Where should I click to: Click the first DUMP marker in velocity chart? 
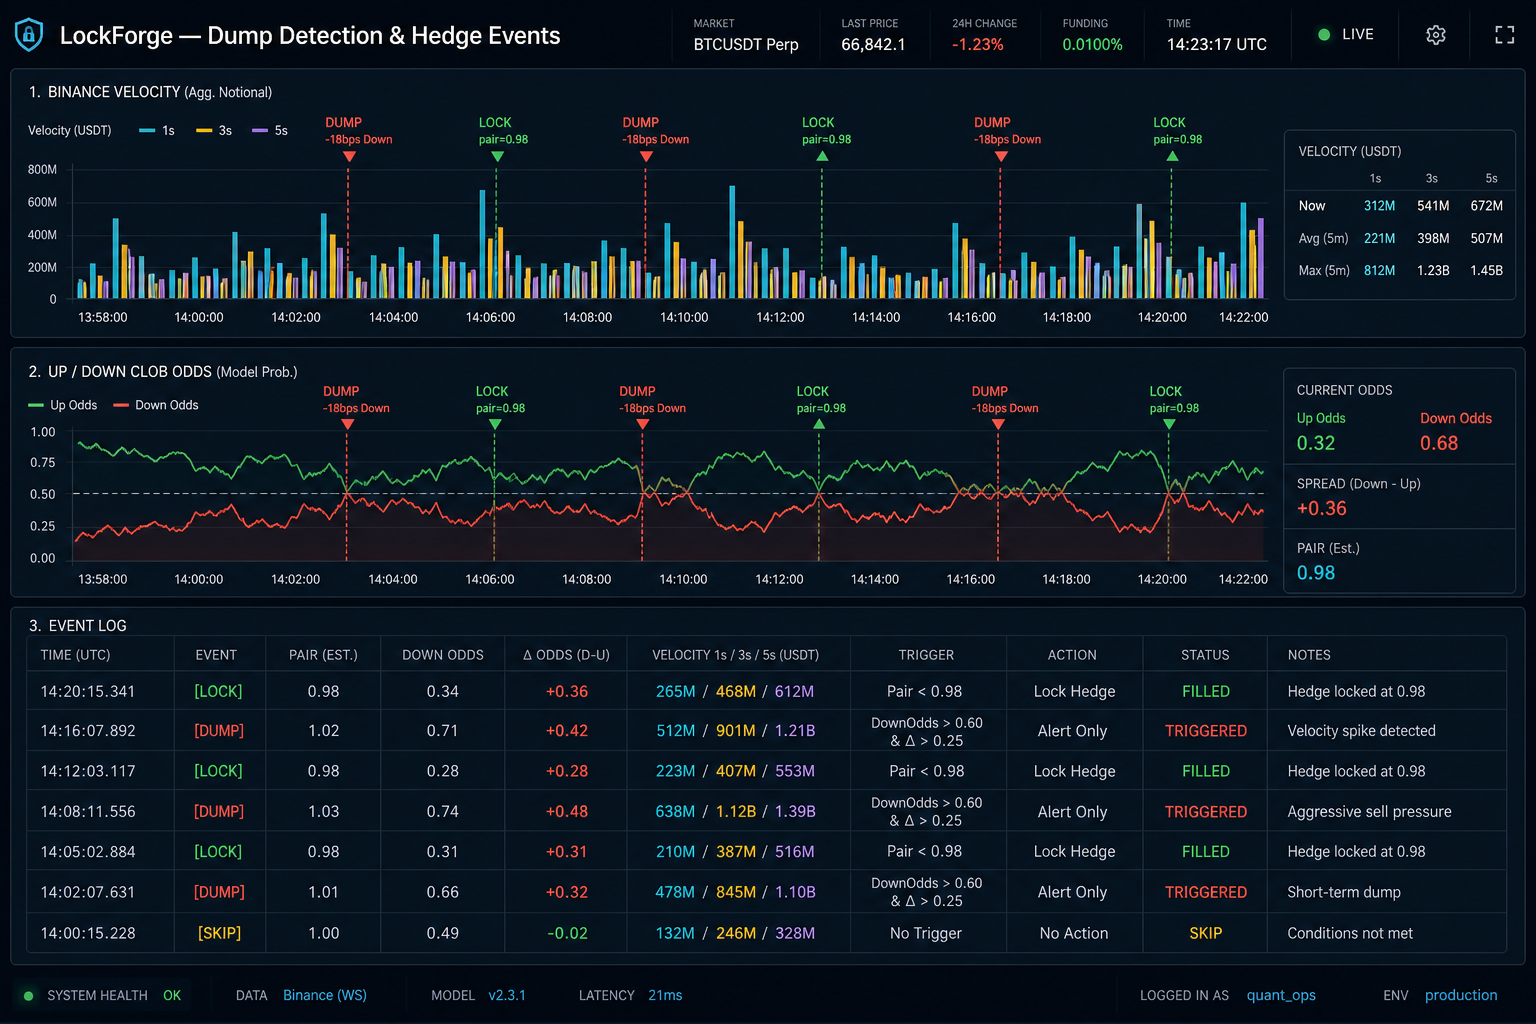(349, 156)
